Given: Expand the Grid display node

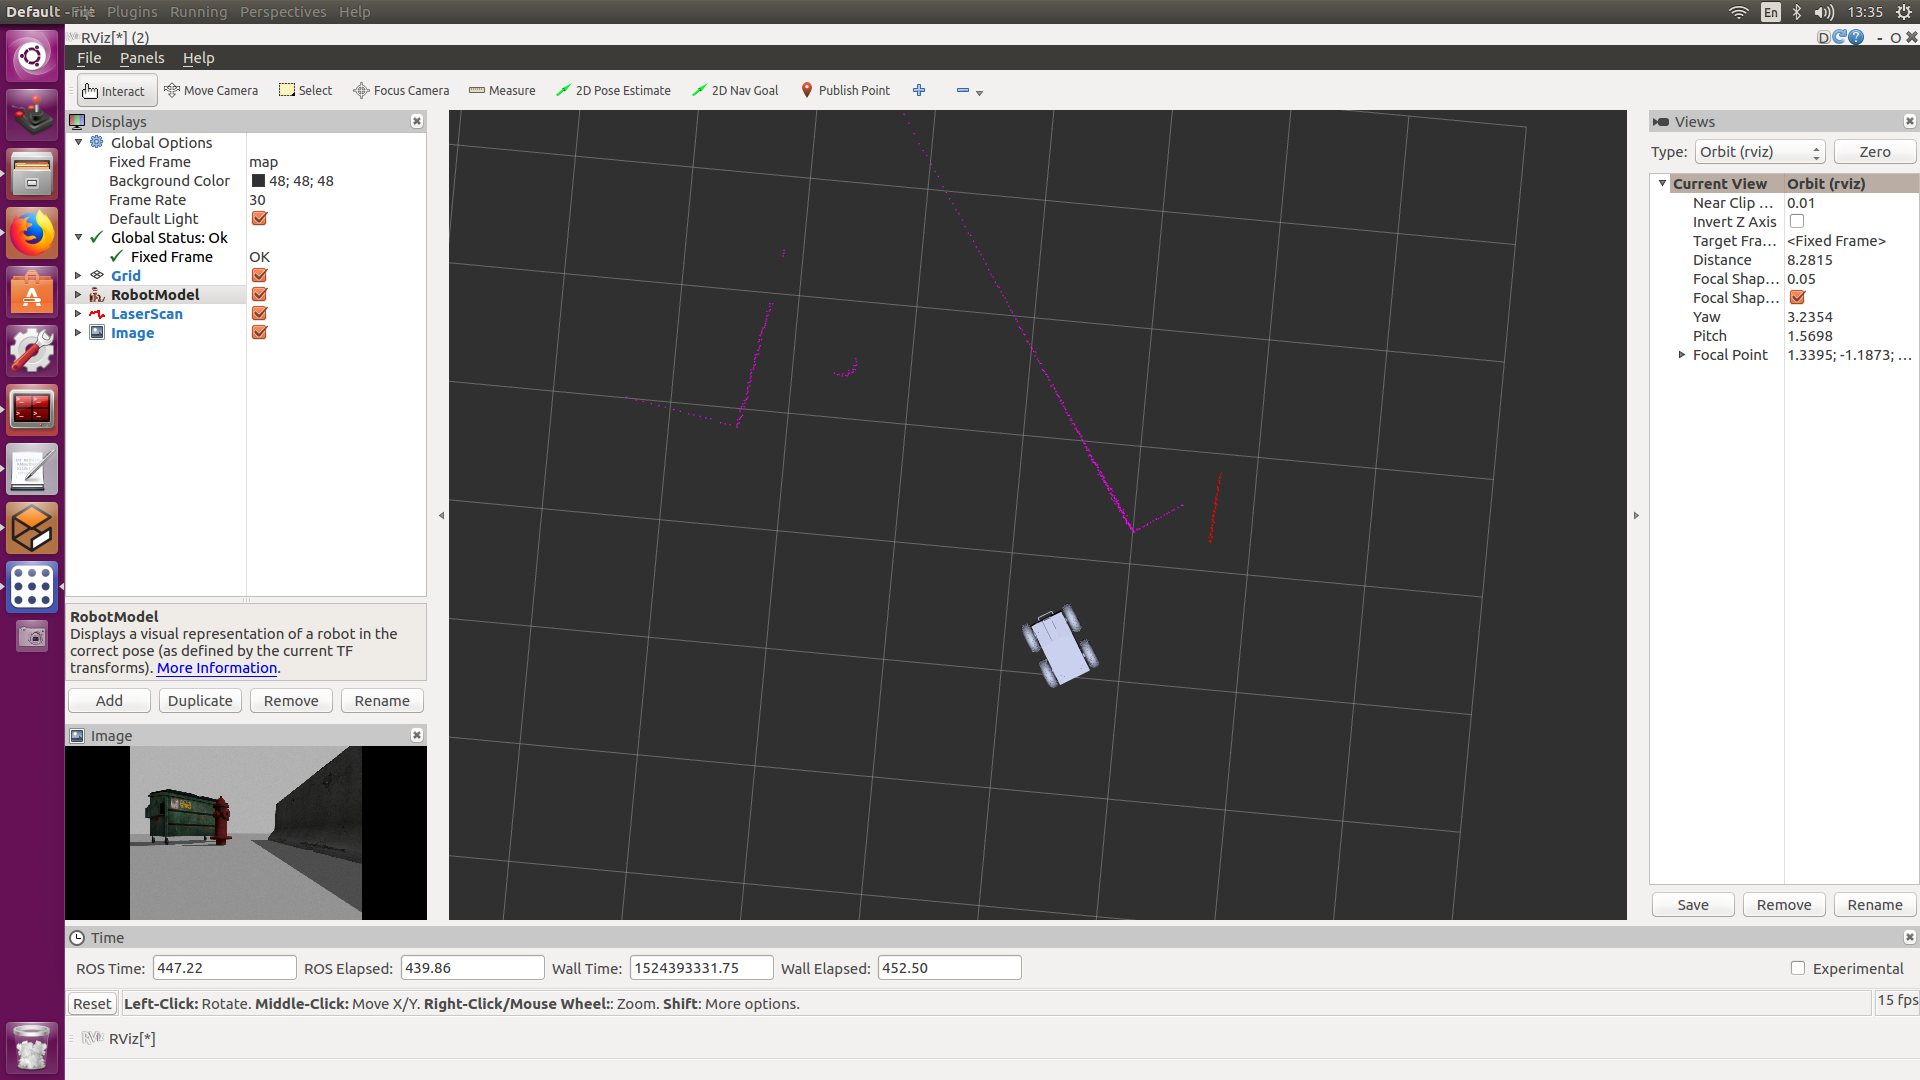Looking at the screenshot, I should coord(79,275).
